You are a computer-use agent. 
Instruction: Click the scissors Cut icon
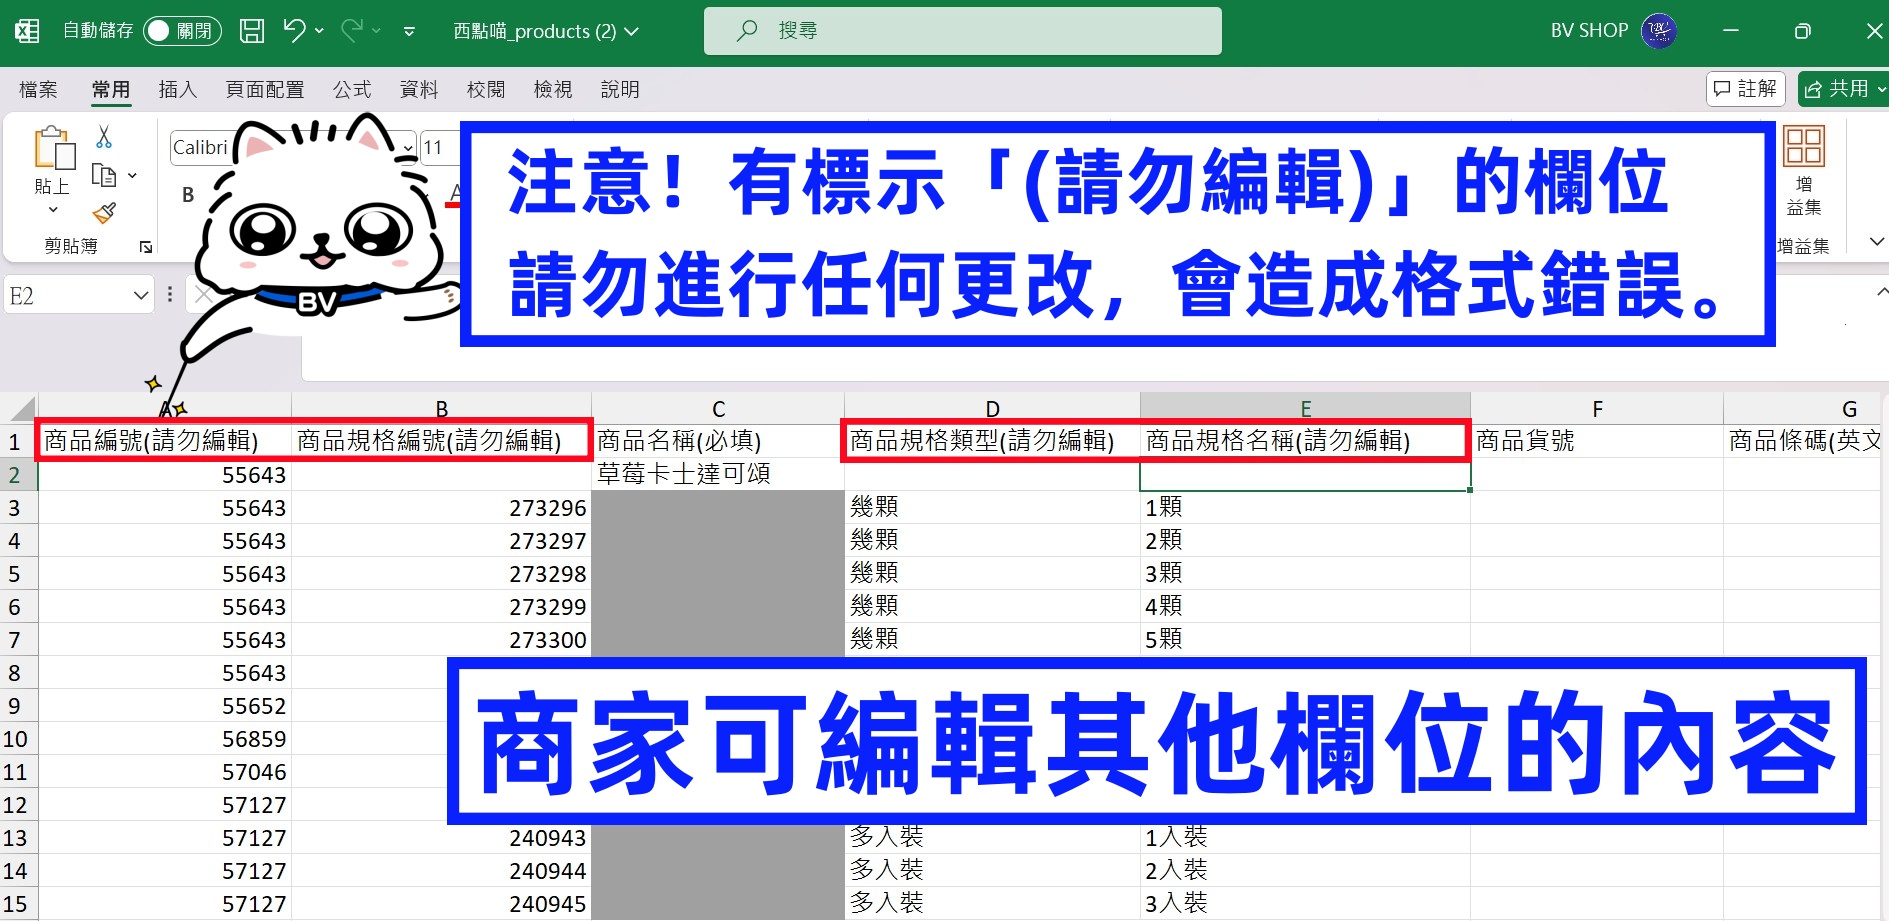(104, 136)
